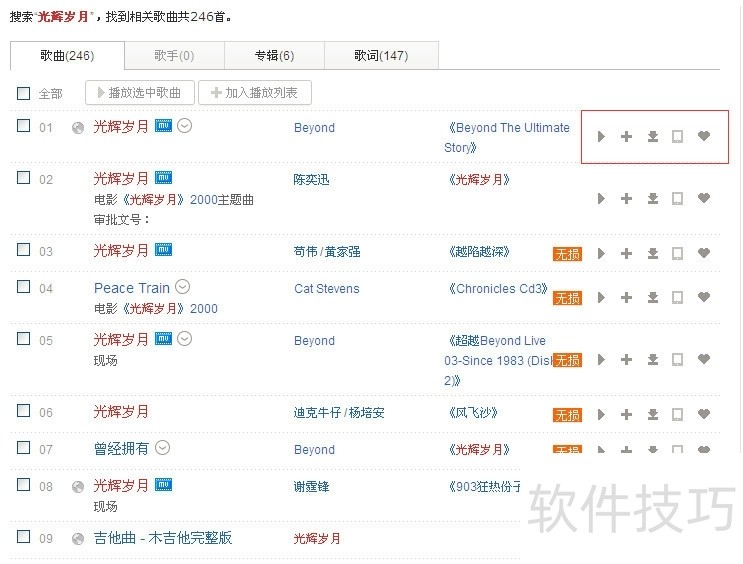Screen dimensions: 743x564
Task: Open artist link 谢霆锋
Action: (311, 487)
